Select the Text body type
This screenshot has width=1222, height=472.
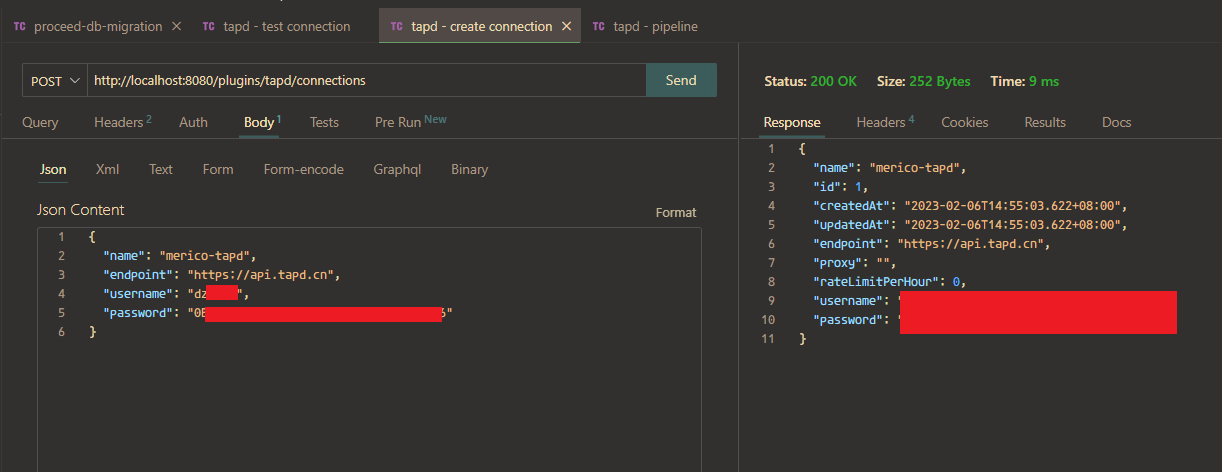point(161,169)
